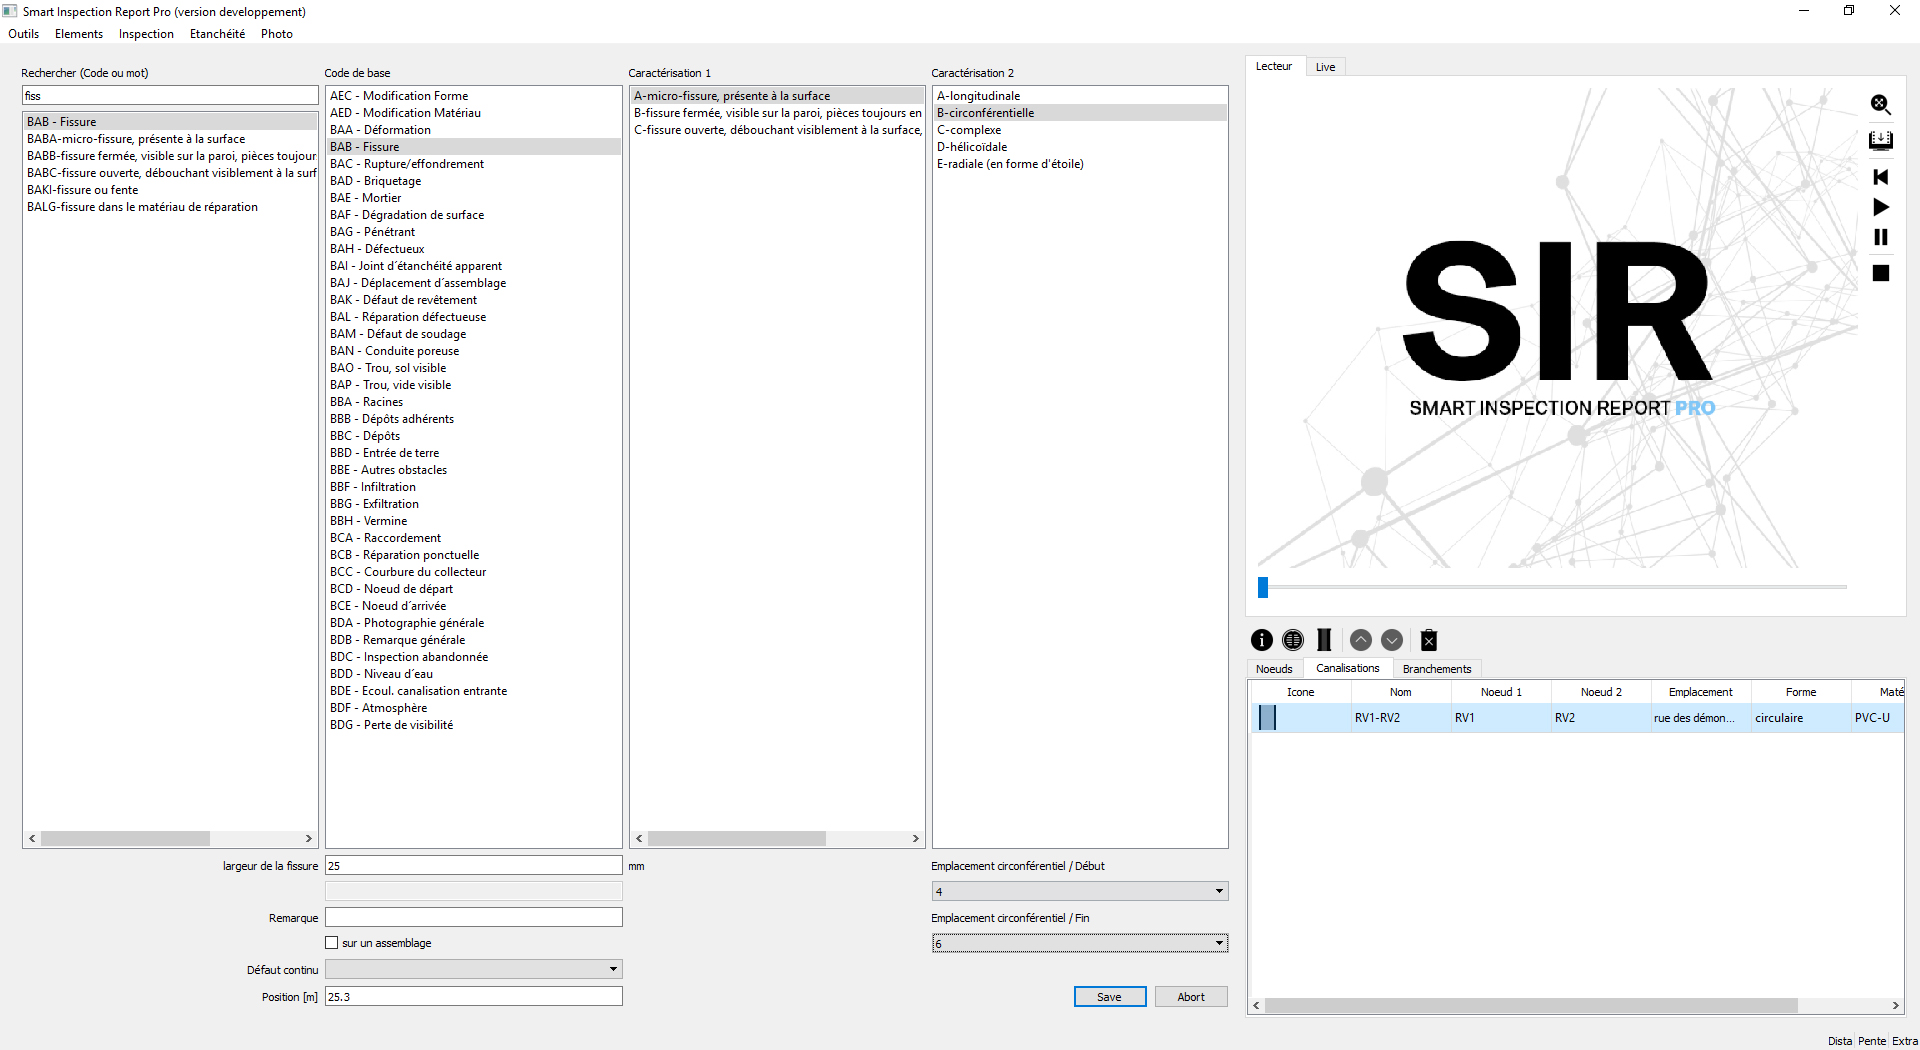Click the move-down chevron icon
The image size is (1920, 1050).
pyautogui.click(x=1392, y=640)
